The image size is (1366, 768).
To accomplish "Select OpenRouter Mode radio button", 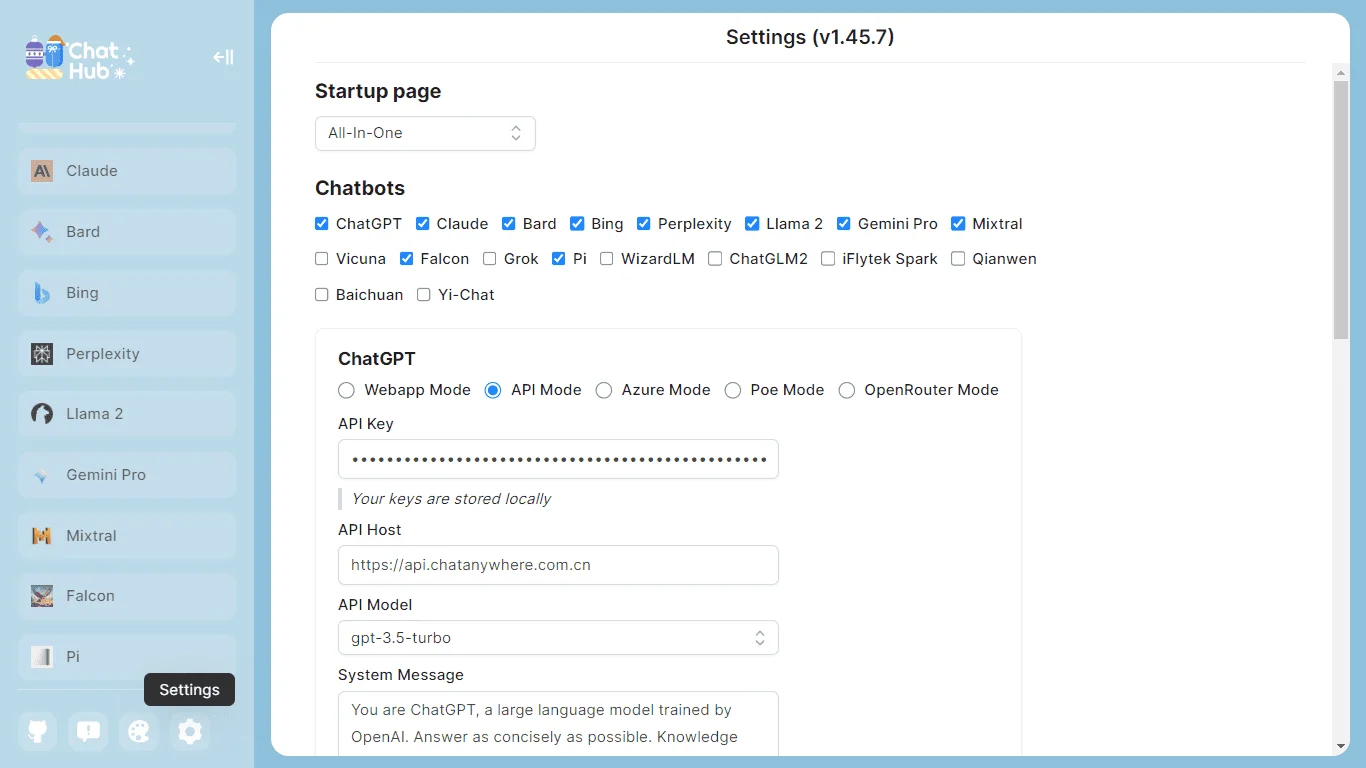I will 847,390.
